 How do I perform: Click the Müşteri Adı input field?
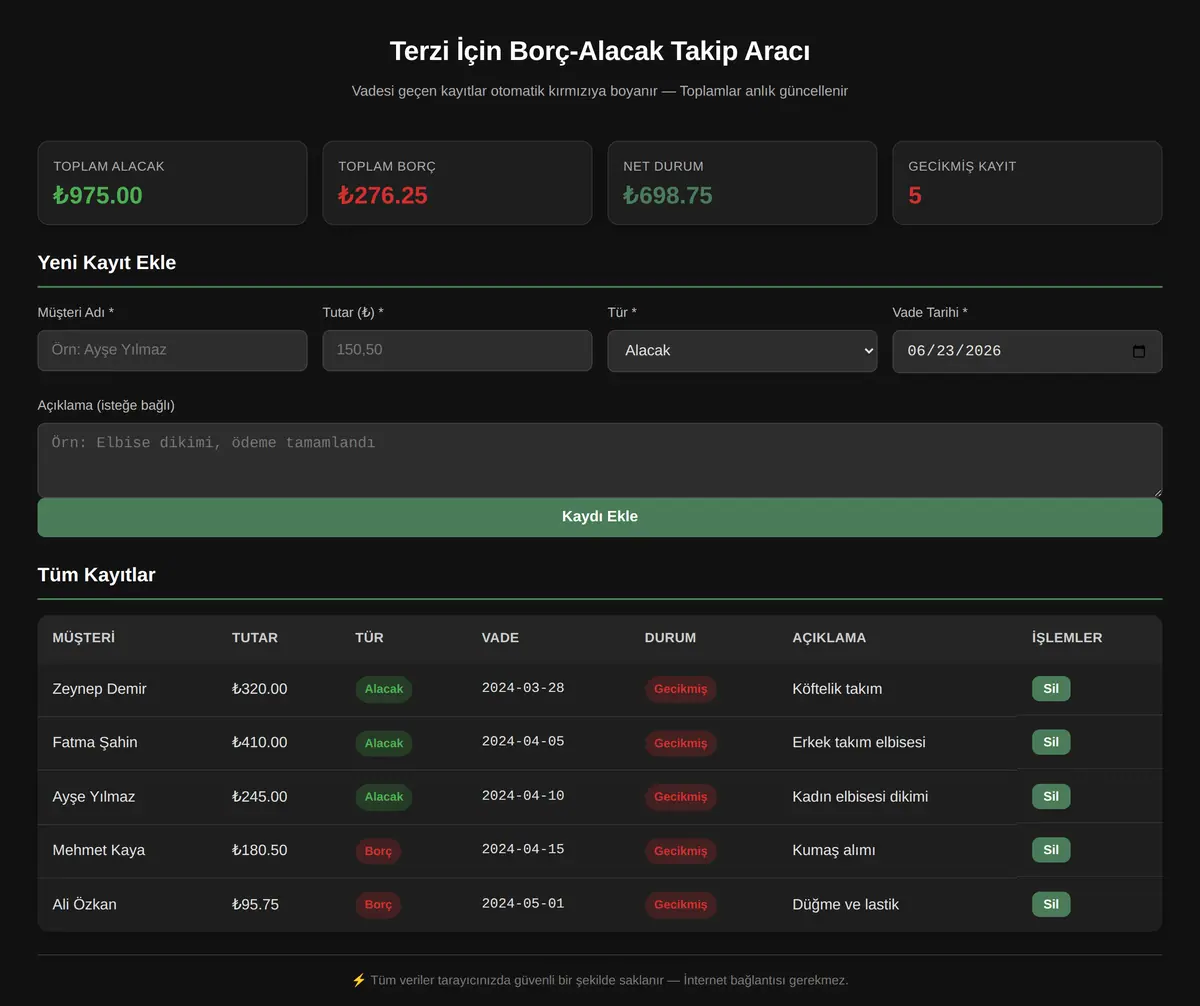[172, 351]
